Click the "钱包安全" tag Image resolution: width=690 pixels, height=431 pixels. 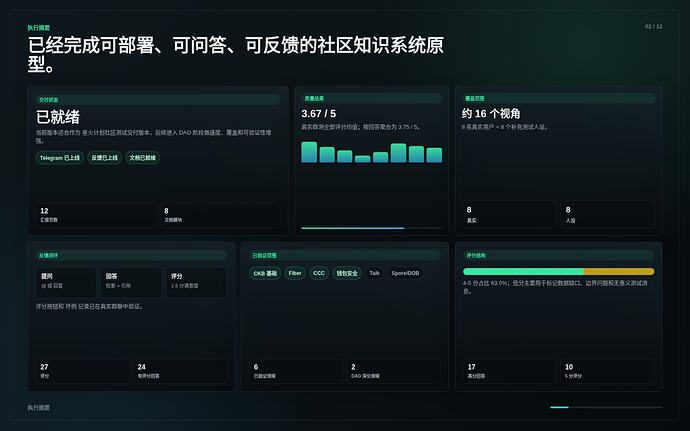pyautogui.click(x=347, y=273)
